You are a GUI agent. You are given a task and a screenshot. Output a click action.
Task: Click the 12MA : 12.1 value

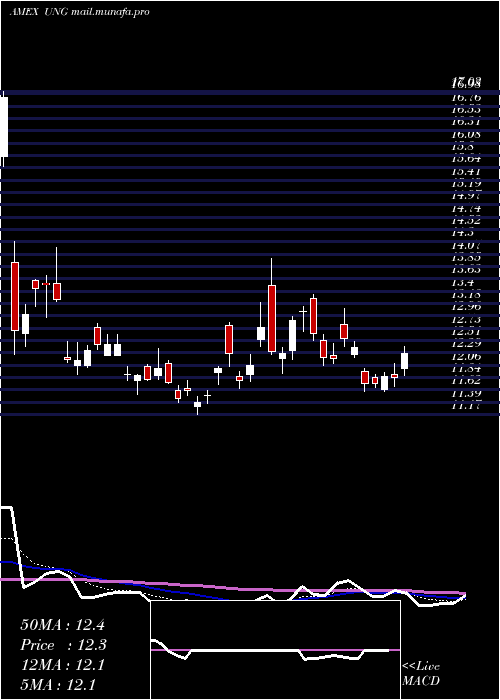[x=62, y=665]
